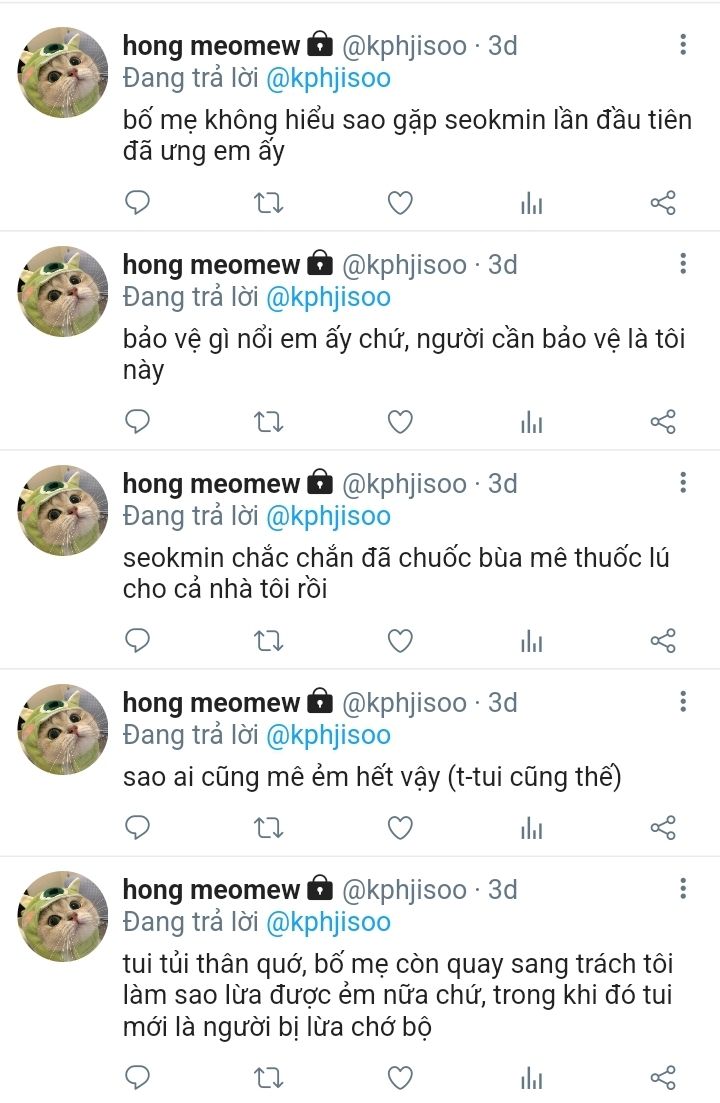Reply to the tweet about meeting seokmin first time
720x1103 pixels.
tap(137, 203)
